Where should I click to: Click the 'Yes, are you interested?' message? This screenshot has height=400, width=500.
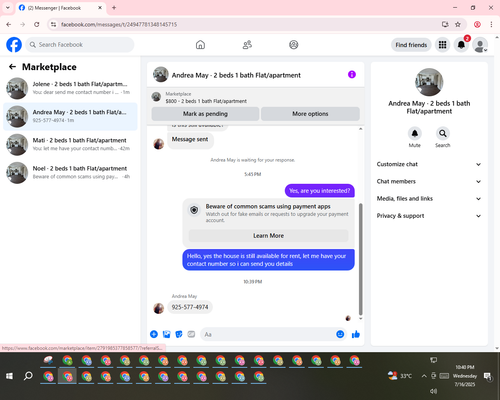click(x=319, y=191)
